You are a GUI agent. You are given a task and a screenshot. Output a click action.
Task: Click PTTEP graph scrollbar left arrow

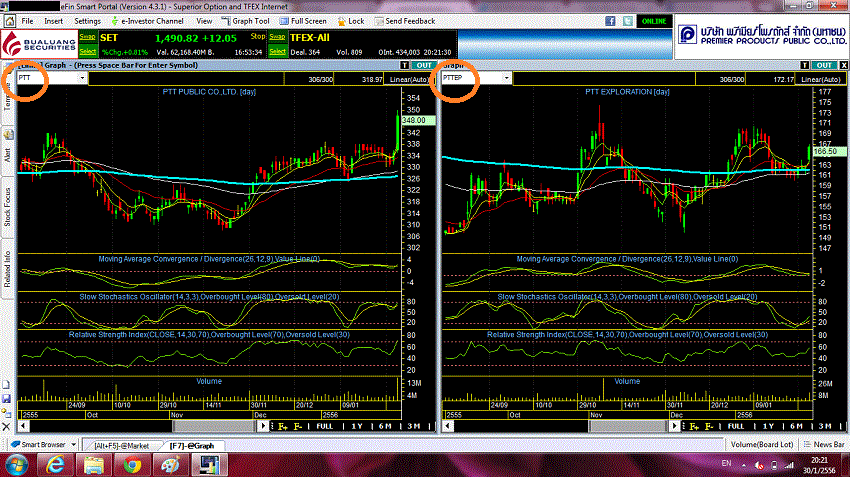tap(448, 426)
